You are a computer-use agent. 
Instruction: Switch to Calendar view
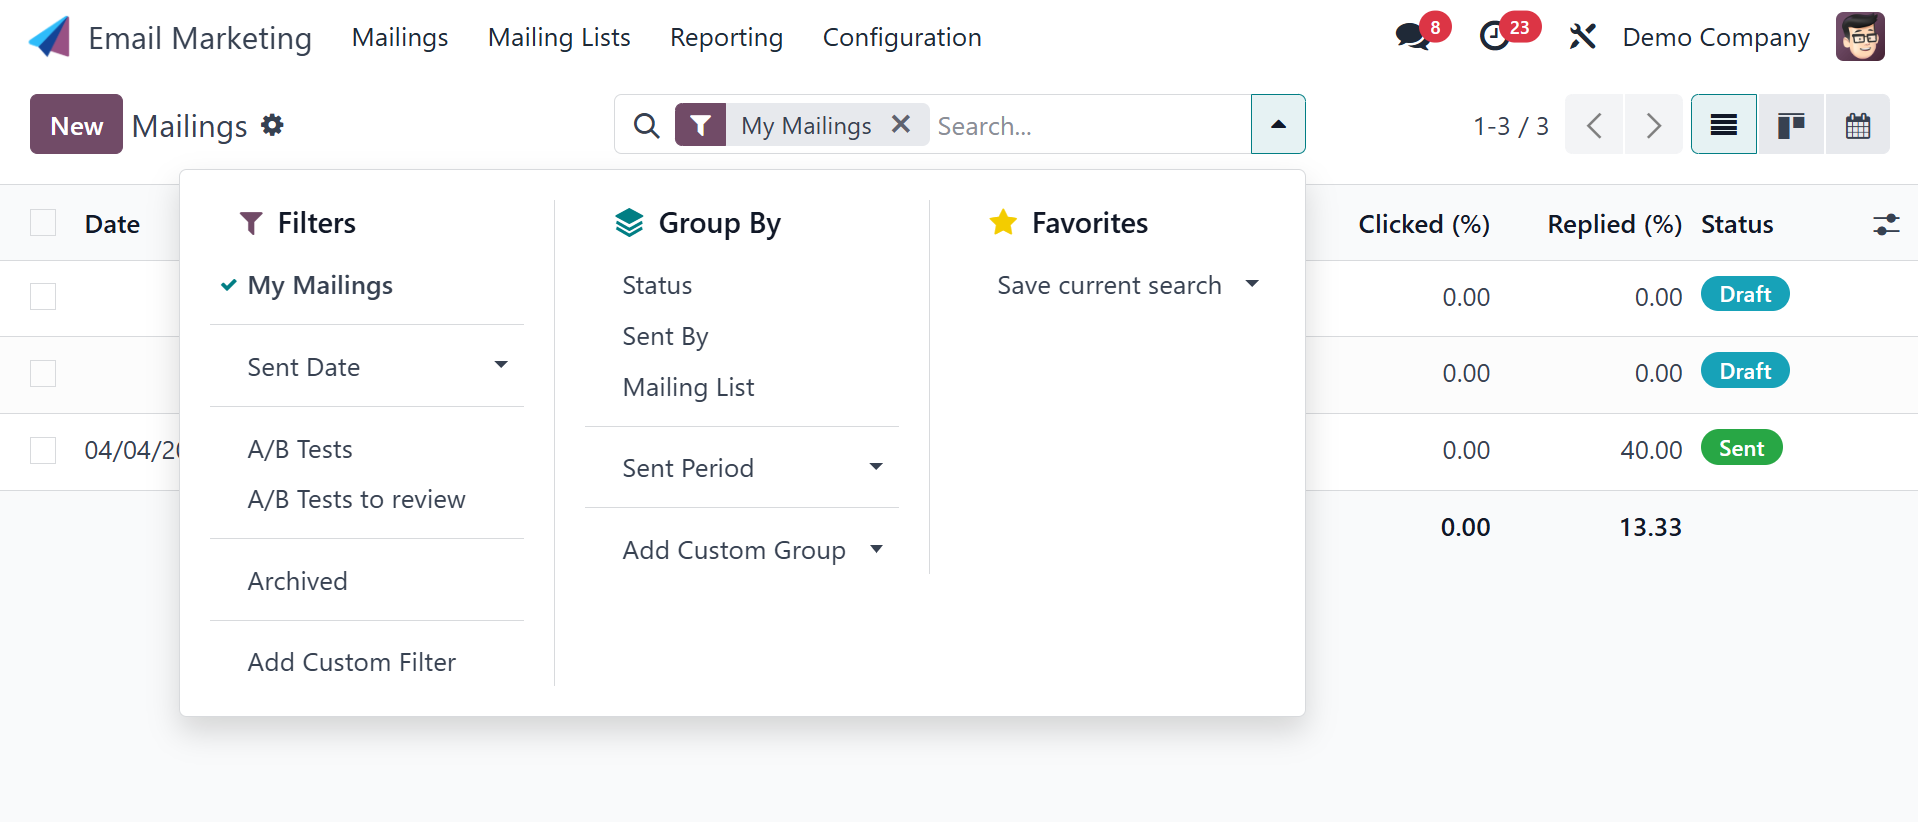point(1857,125)
